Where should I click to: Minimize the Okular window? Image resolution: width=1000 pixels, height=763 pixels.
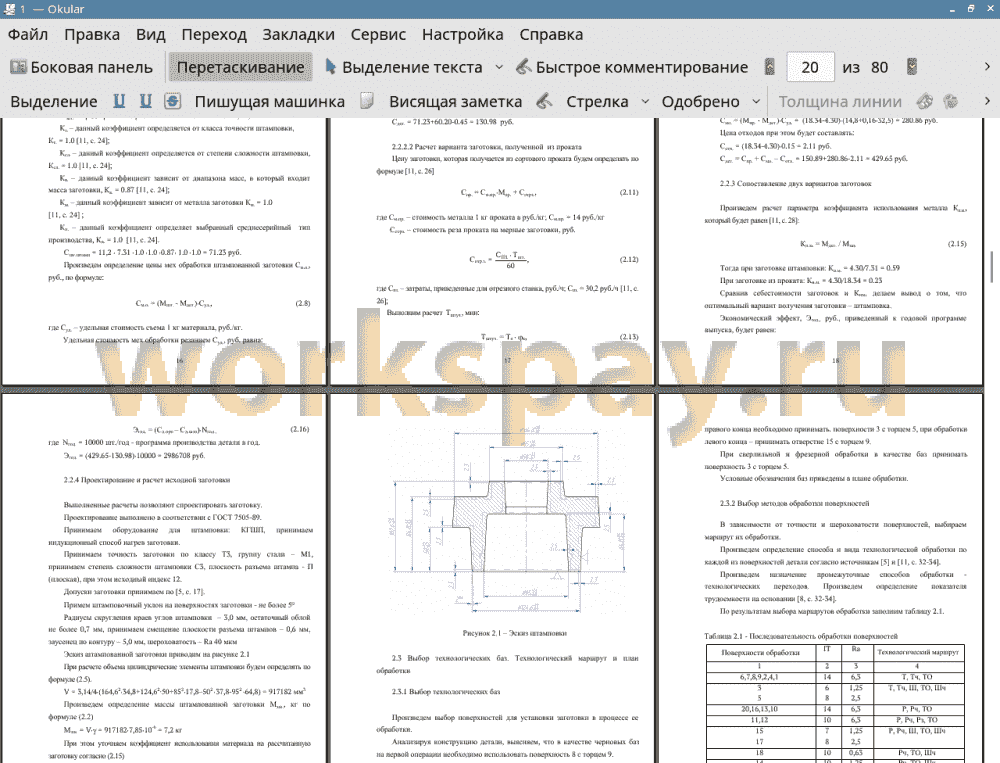pyautogui.click(x=952, y=9)
